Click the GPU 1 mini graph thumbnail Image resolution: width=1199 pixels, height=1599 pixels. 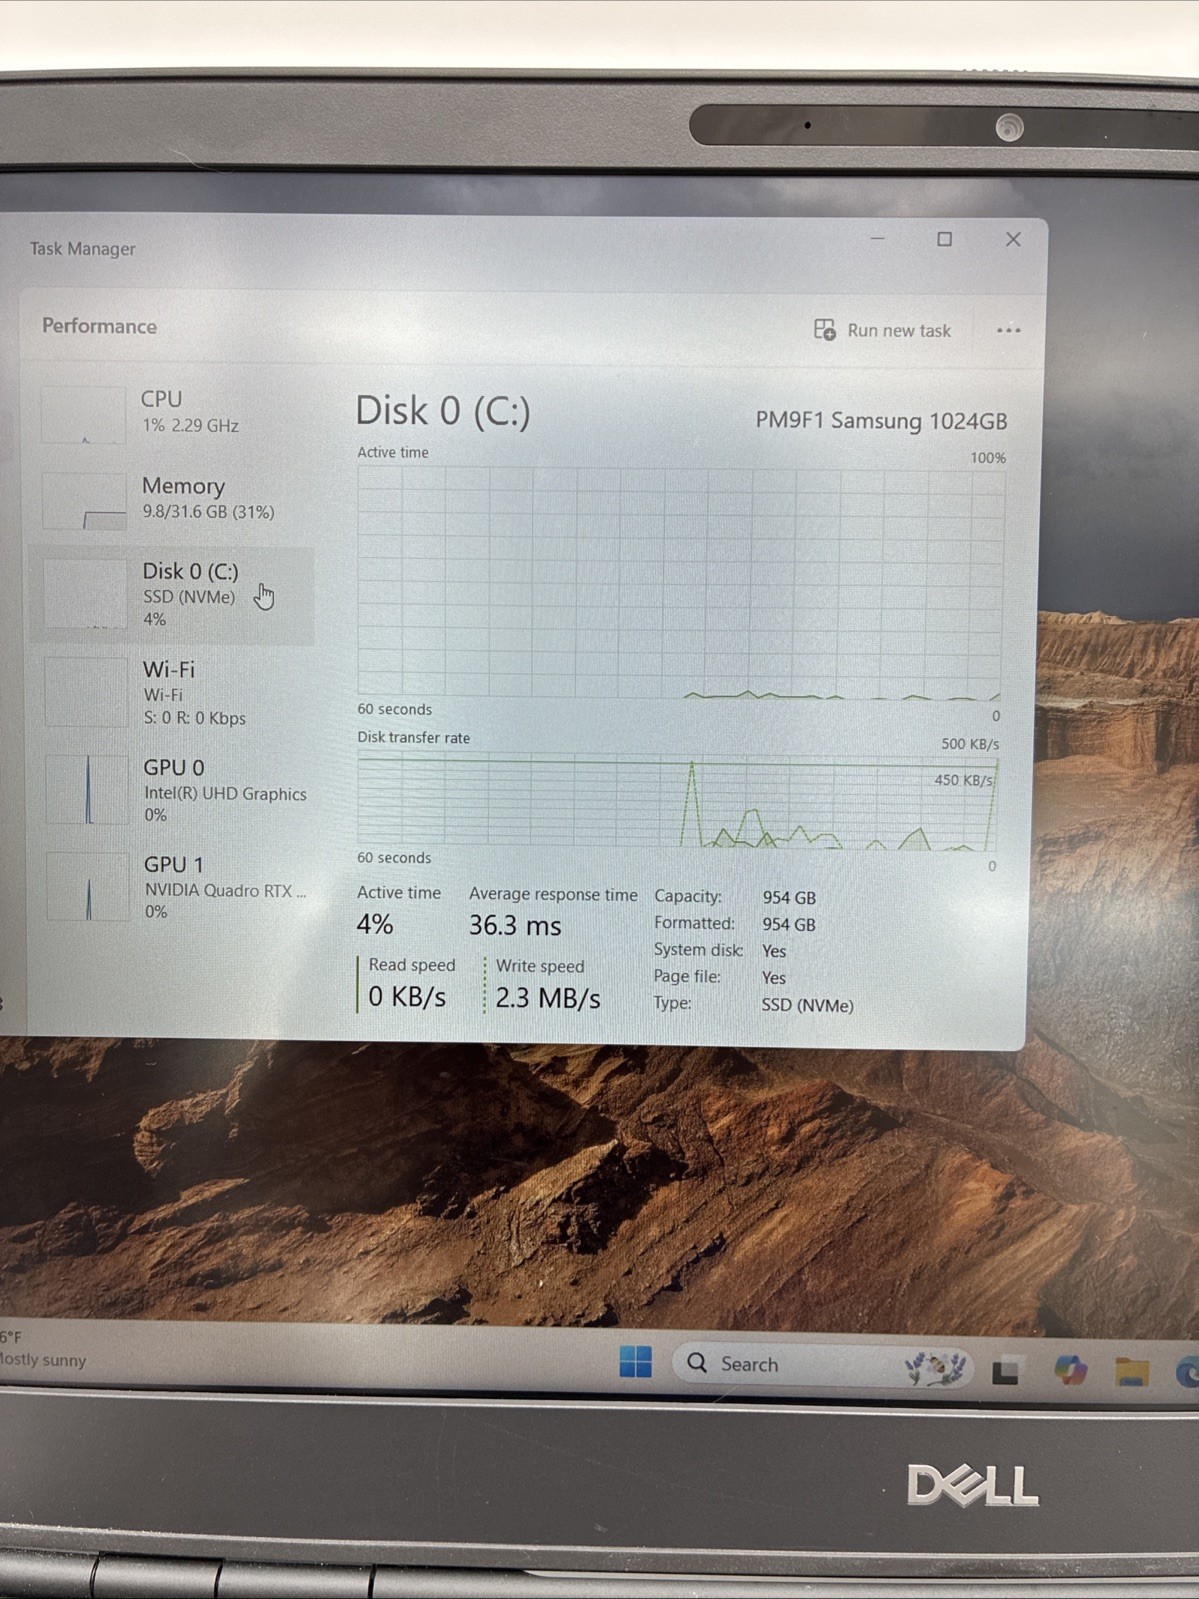88,886
